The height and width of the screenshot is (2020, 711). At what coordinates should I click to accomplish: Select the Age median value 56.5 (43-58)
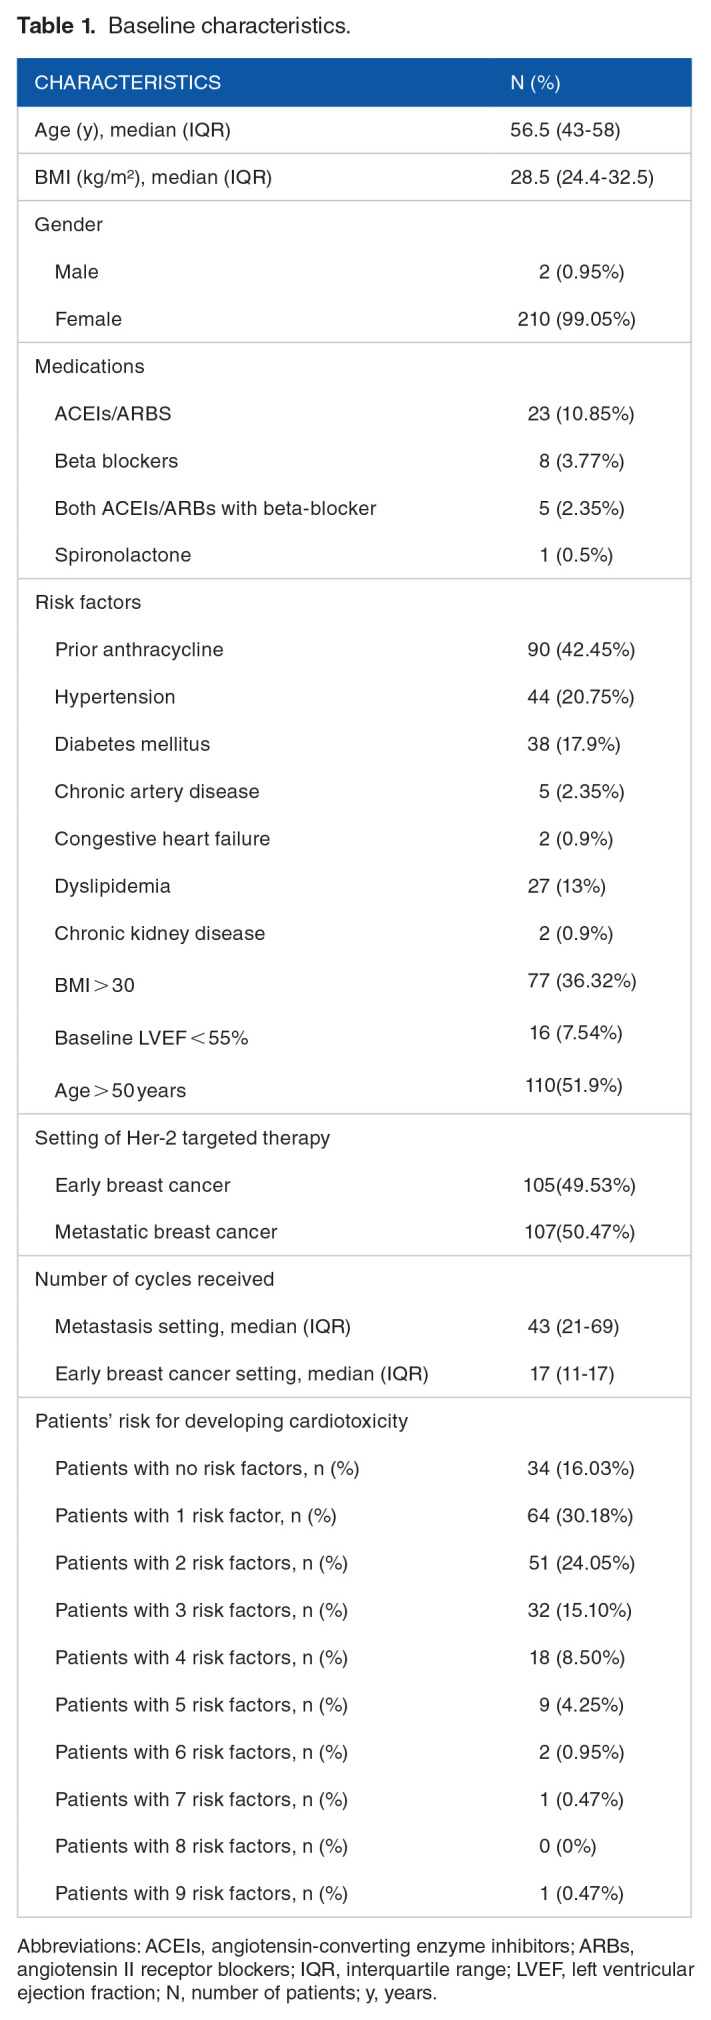(571, 130)
